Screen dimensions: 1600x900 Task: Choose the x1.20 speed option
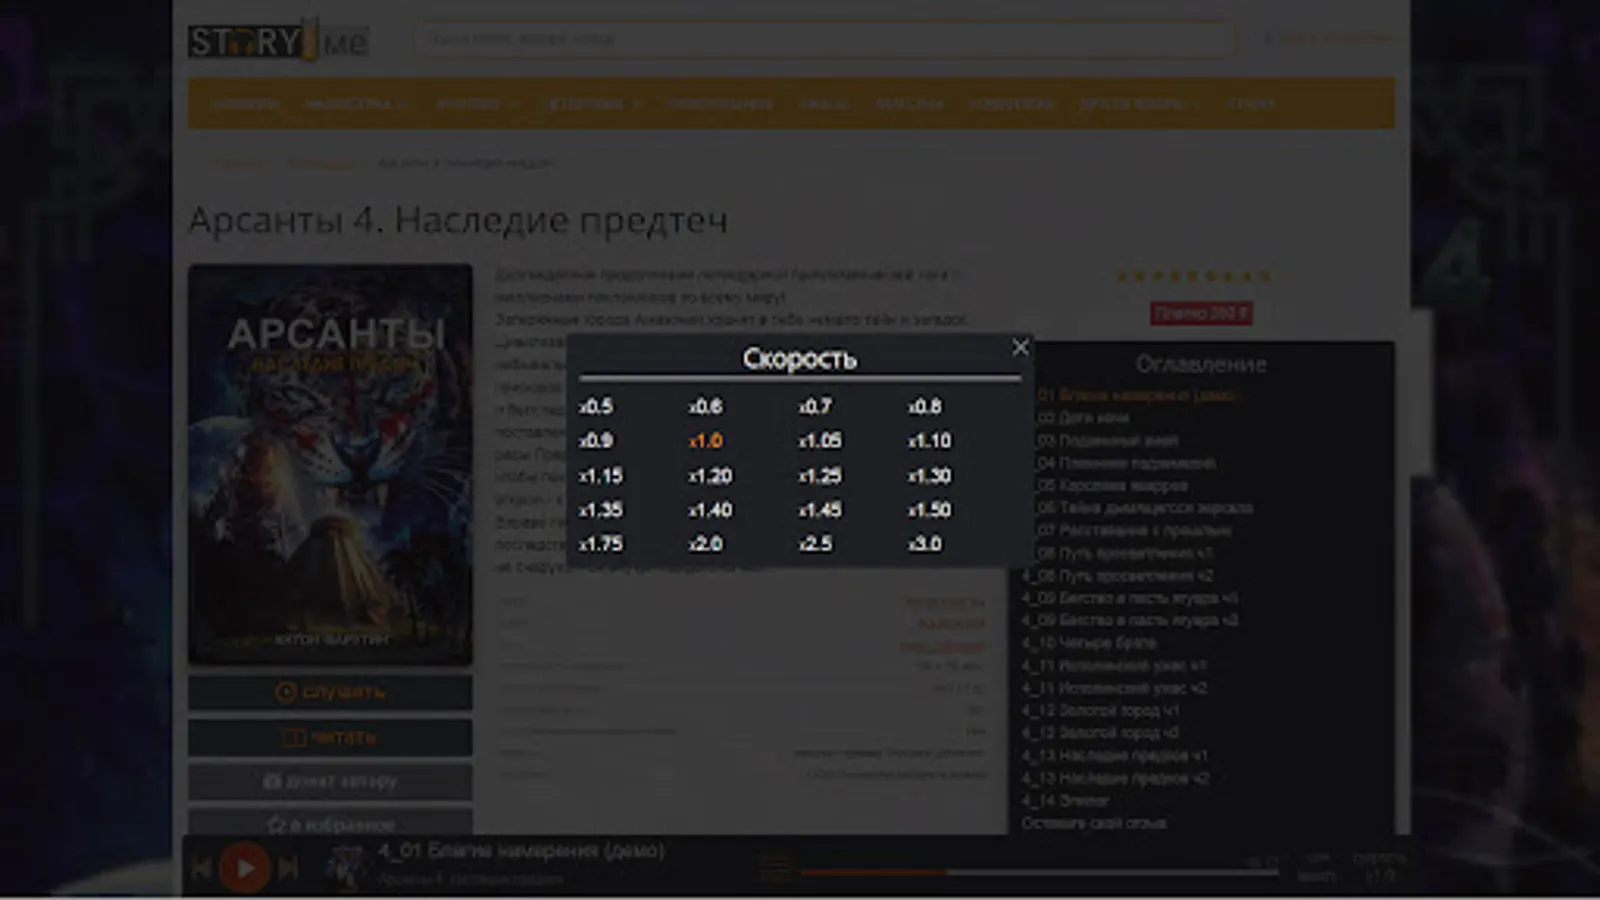711,476
